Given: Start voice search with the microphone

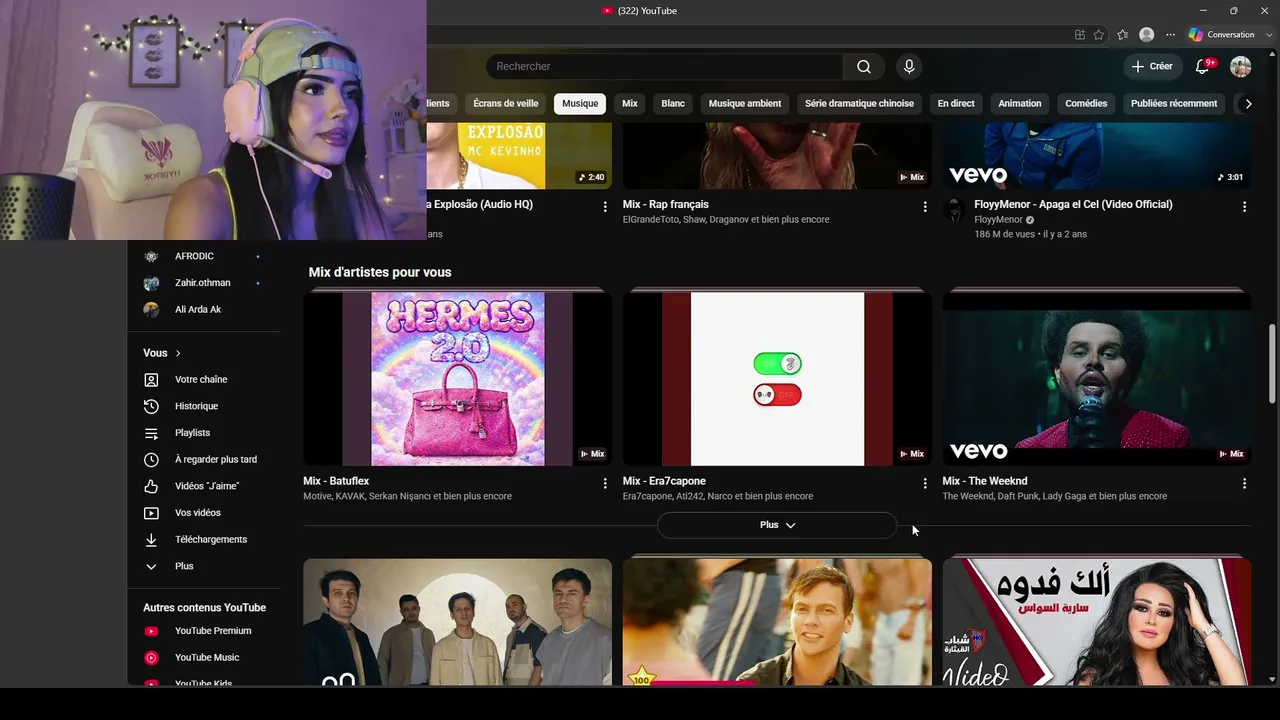Looking at the screenshot, I should 909,67.
